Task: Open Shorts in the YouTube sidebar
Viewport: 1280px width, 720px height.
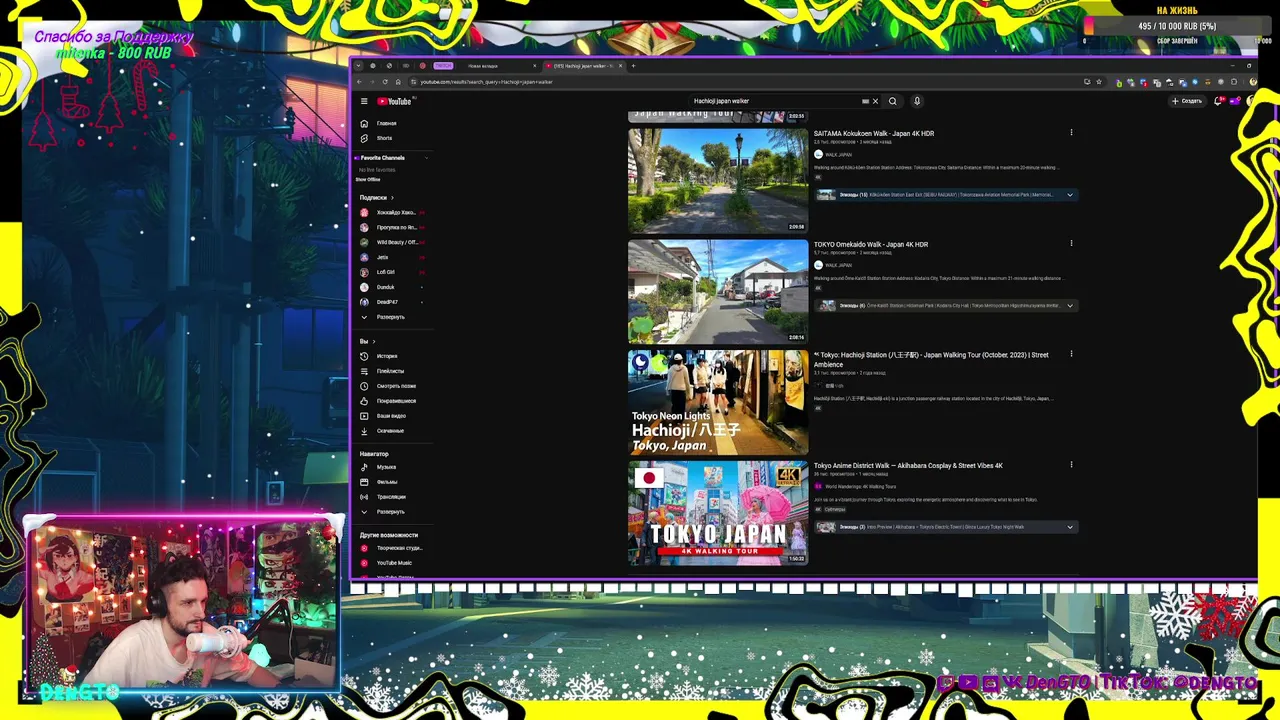Action: [x=384, y=138]
